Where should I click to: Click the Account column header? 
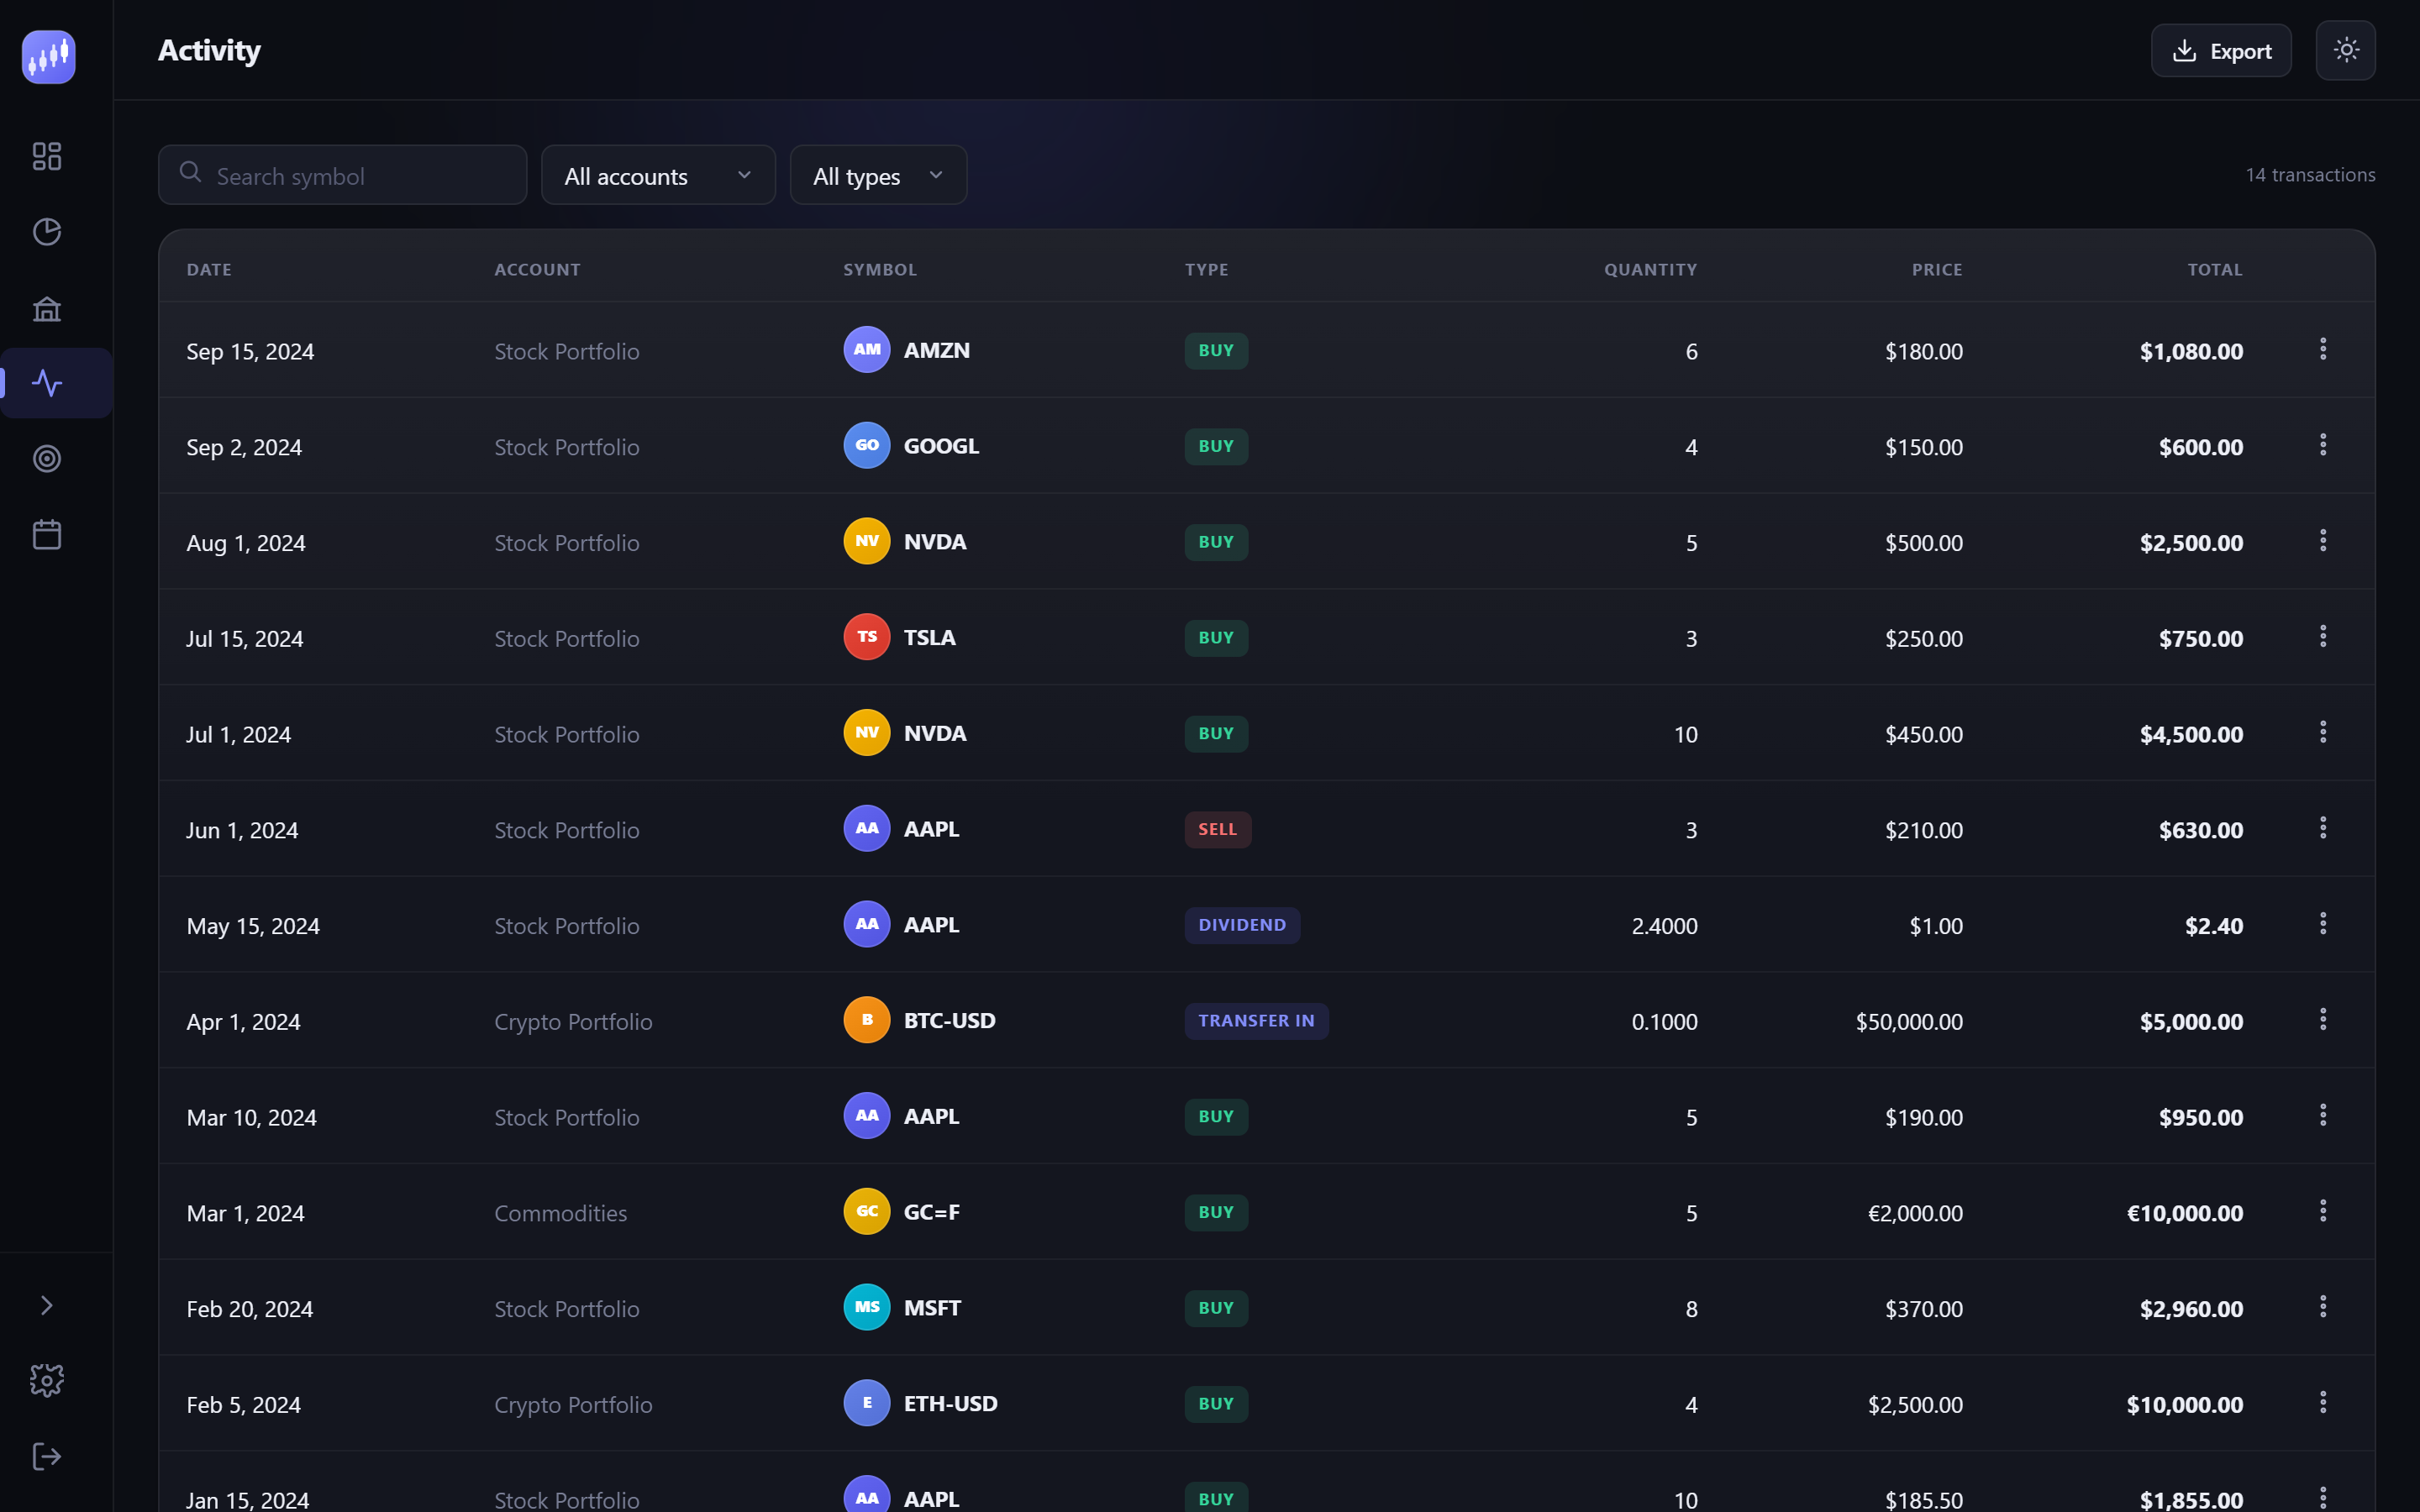pyautogui.click(x=537, y=270)
